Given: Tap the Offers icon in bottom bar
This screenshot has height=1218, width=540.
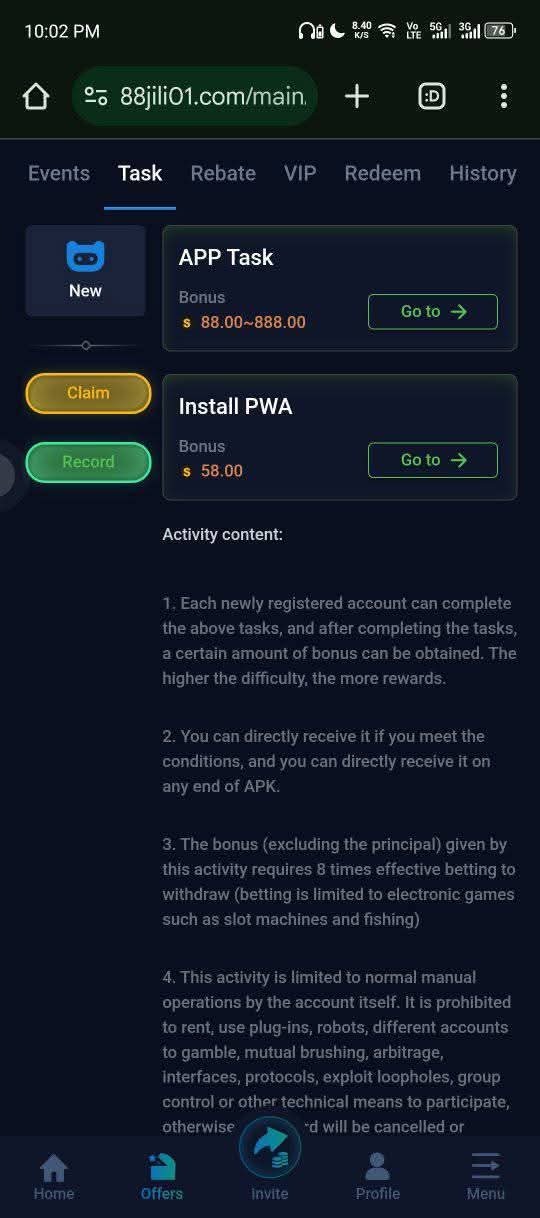Looking at the screenshot, I should pos(162,1167).
